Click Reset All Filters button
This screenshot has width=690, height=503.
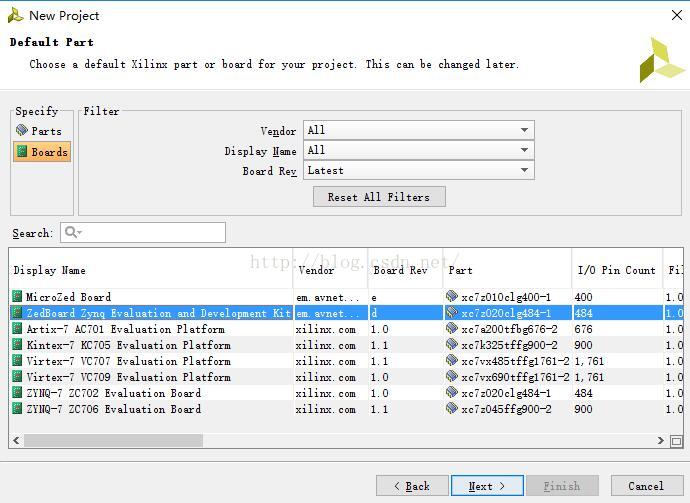click(379, 197)
